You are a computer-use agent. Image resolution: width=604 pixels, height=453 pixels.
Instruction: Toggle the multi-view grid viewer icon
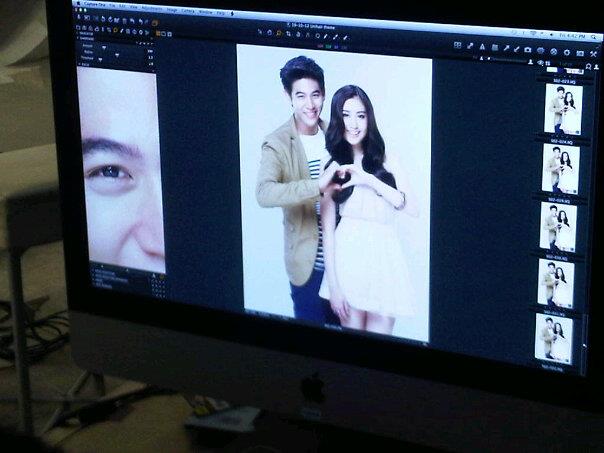pos(457,45)
